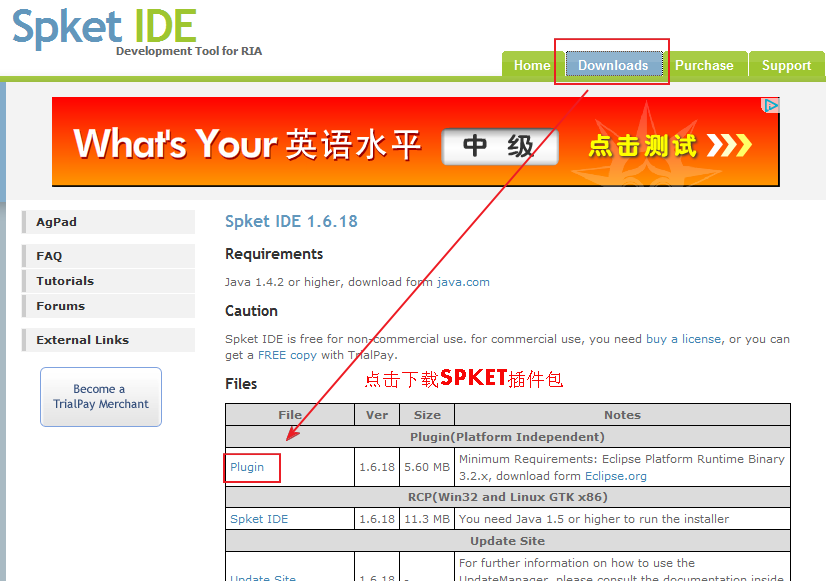Image resolution: width=826 pixels, height=581 pixels.
Task: Open the Eclipse.org link
Action: click(616, 476)
